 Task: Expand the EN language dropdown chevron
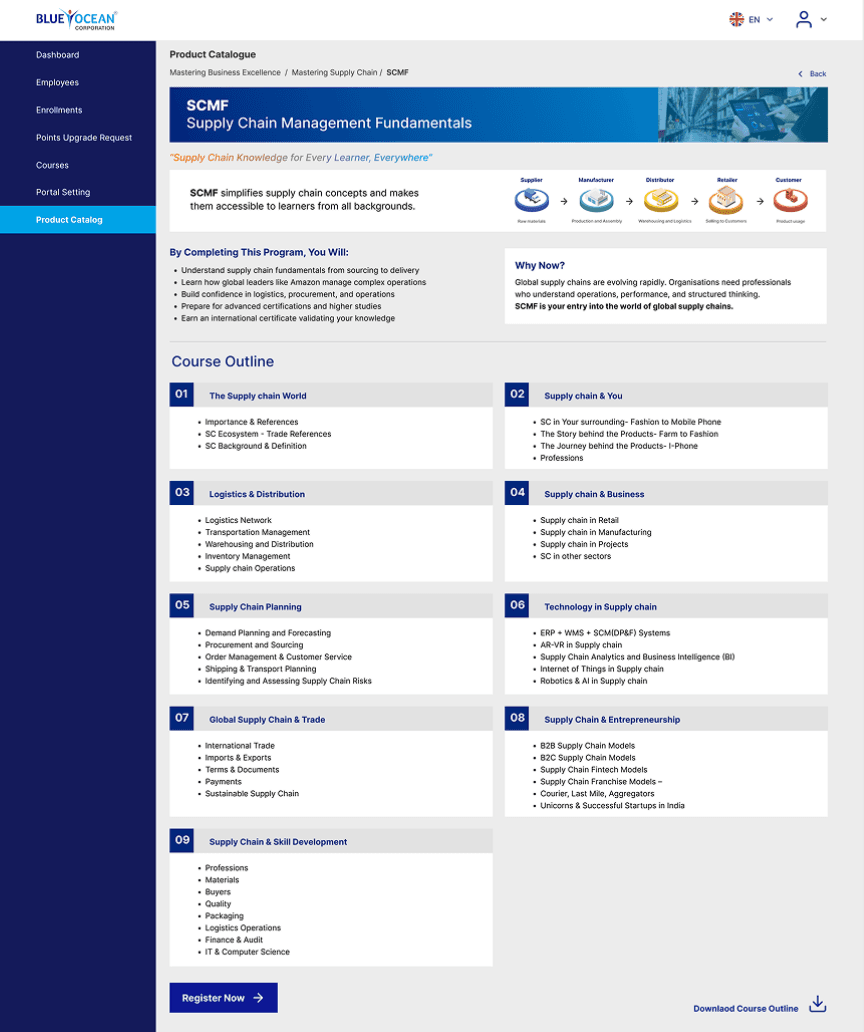tap(770, 19)
